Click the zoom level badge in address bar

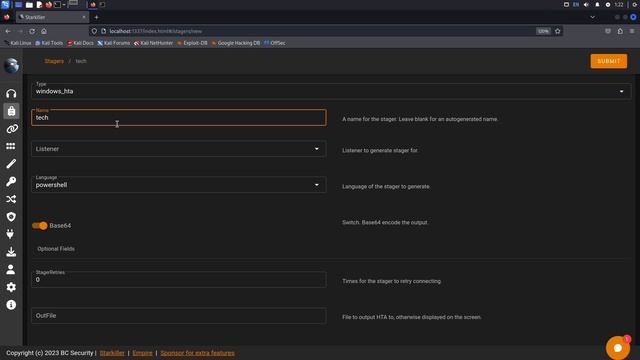pos(543,31)
